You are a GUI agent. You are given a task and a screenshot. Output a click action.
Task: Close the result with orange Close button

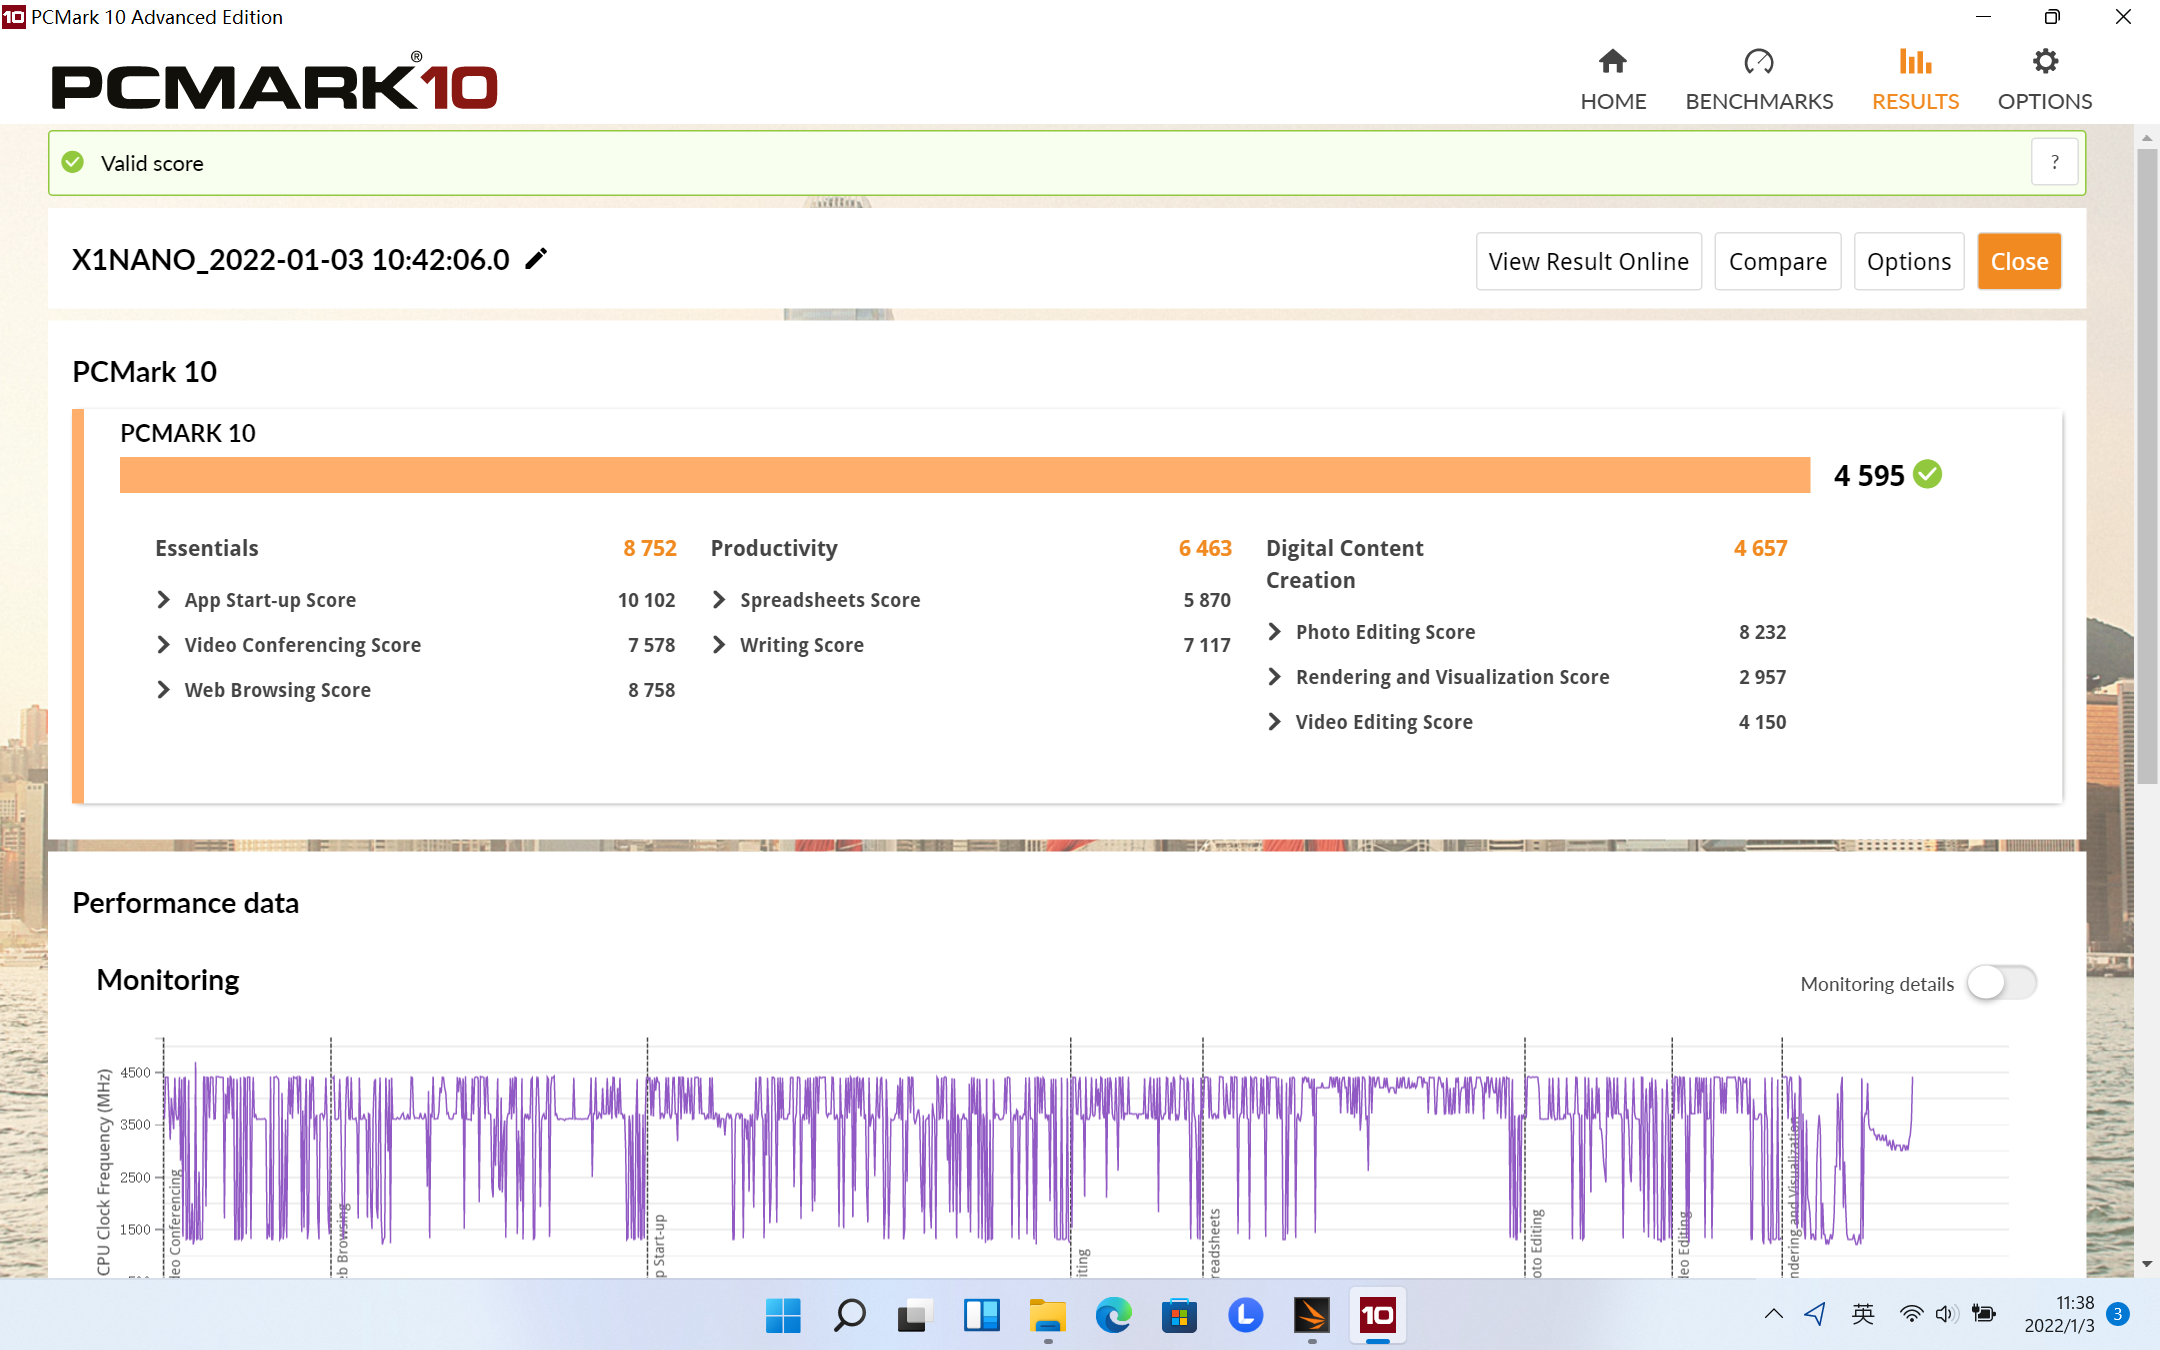pyautogui.click(x=2019, y=261)
